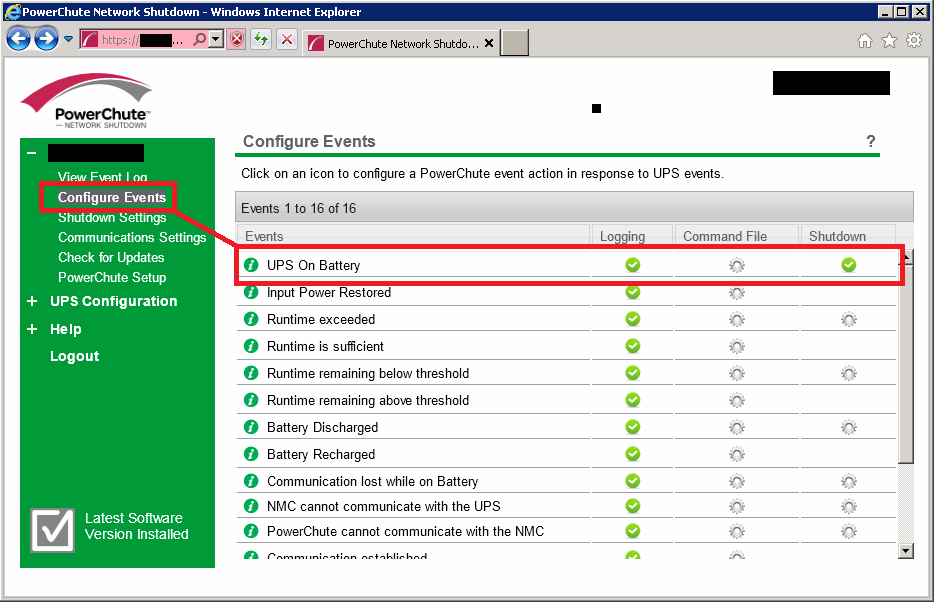Open the help question mark for Configure Events
934x602 pixels.
click(871, 142)
